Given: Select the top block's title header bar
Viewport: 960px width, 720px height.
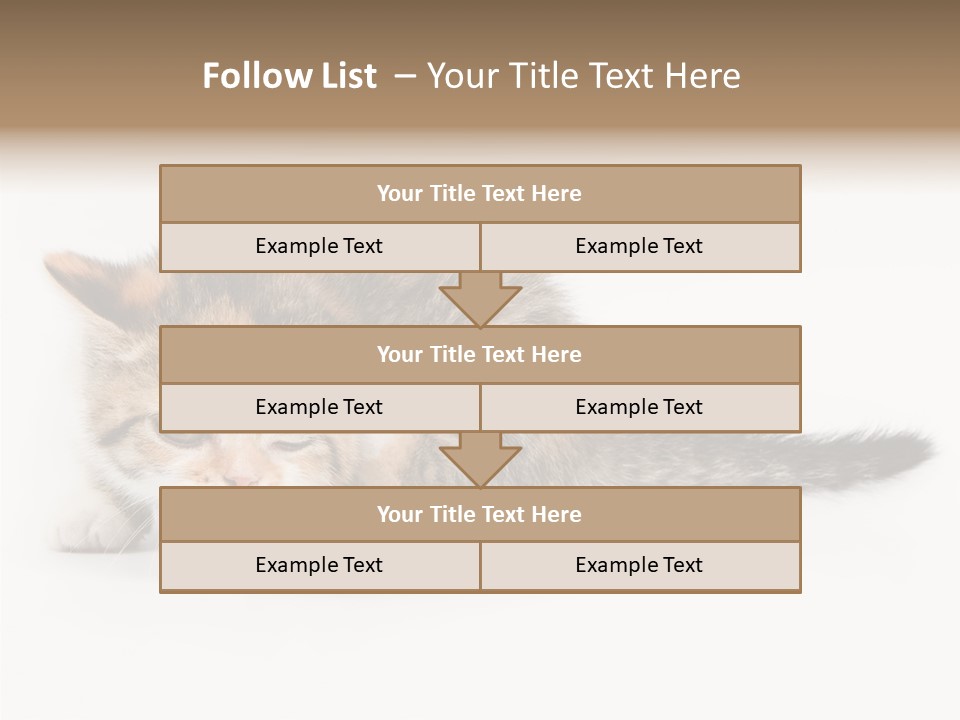Looking at the screenshot, I should click(x=480, y=194).
